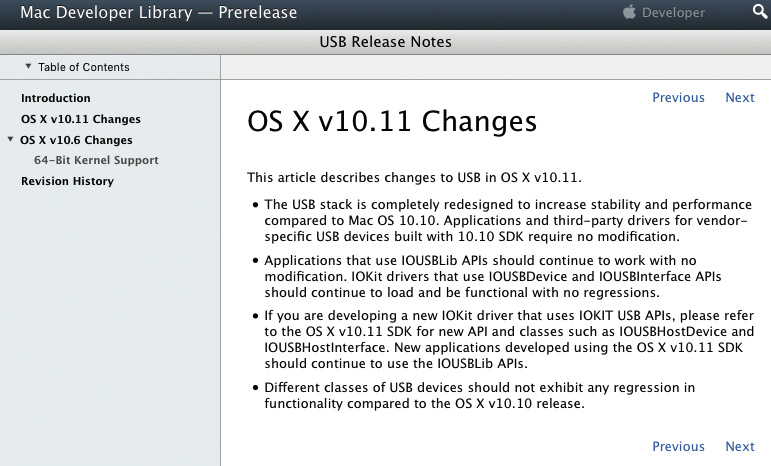The width and height of the screenshot is (771, 466).
Task: Open the Introduction section
Action: click(x=56, y=98)
